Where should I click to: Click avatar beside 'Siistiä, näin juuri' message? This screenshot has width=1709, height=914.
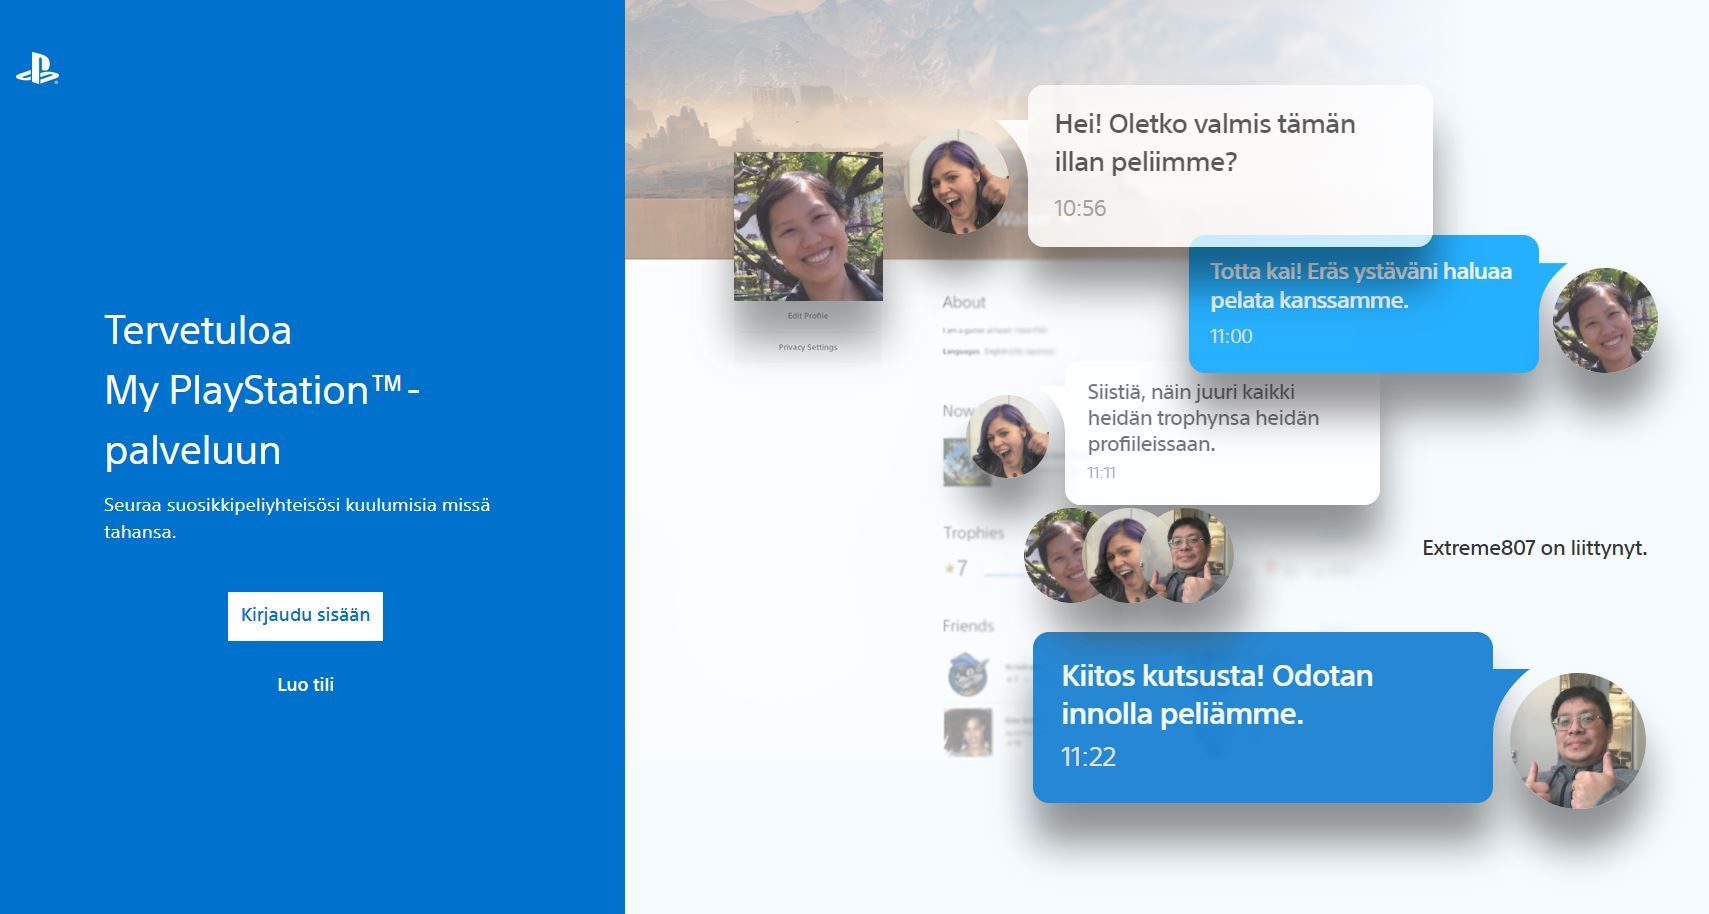tap(1008, 437)
